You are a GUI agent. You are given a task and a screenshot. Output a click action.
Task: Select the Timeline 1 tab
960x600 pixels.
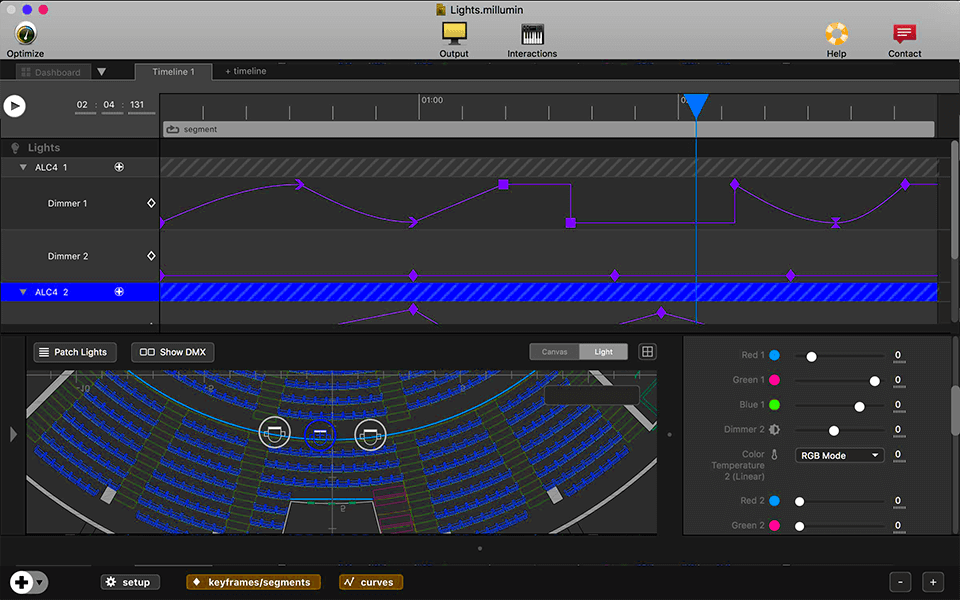pos(172,72)
